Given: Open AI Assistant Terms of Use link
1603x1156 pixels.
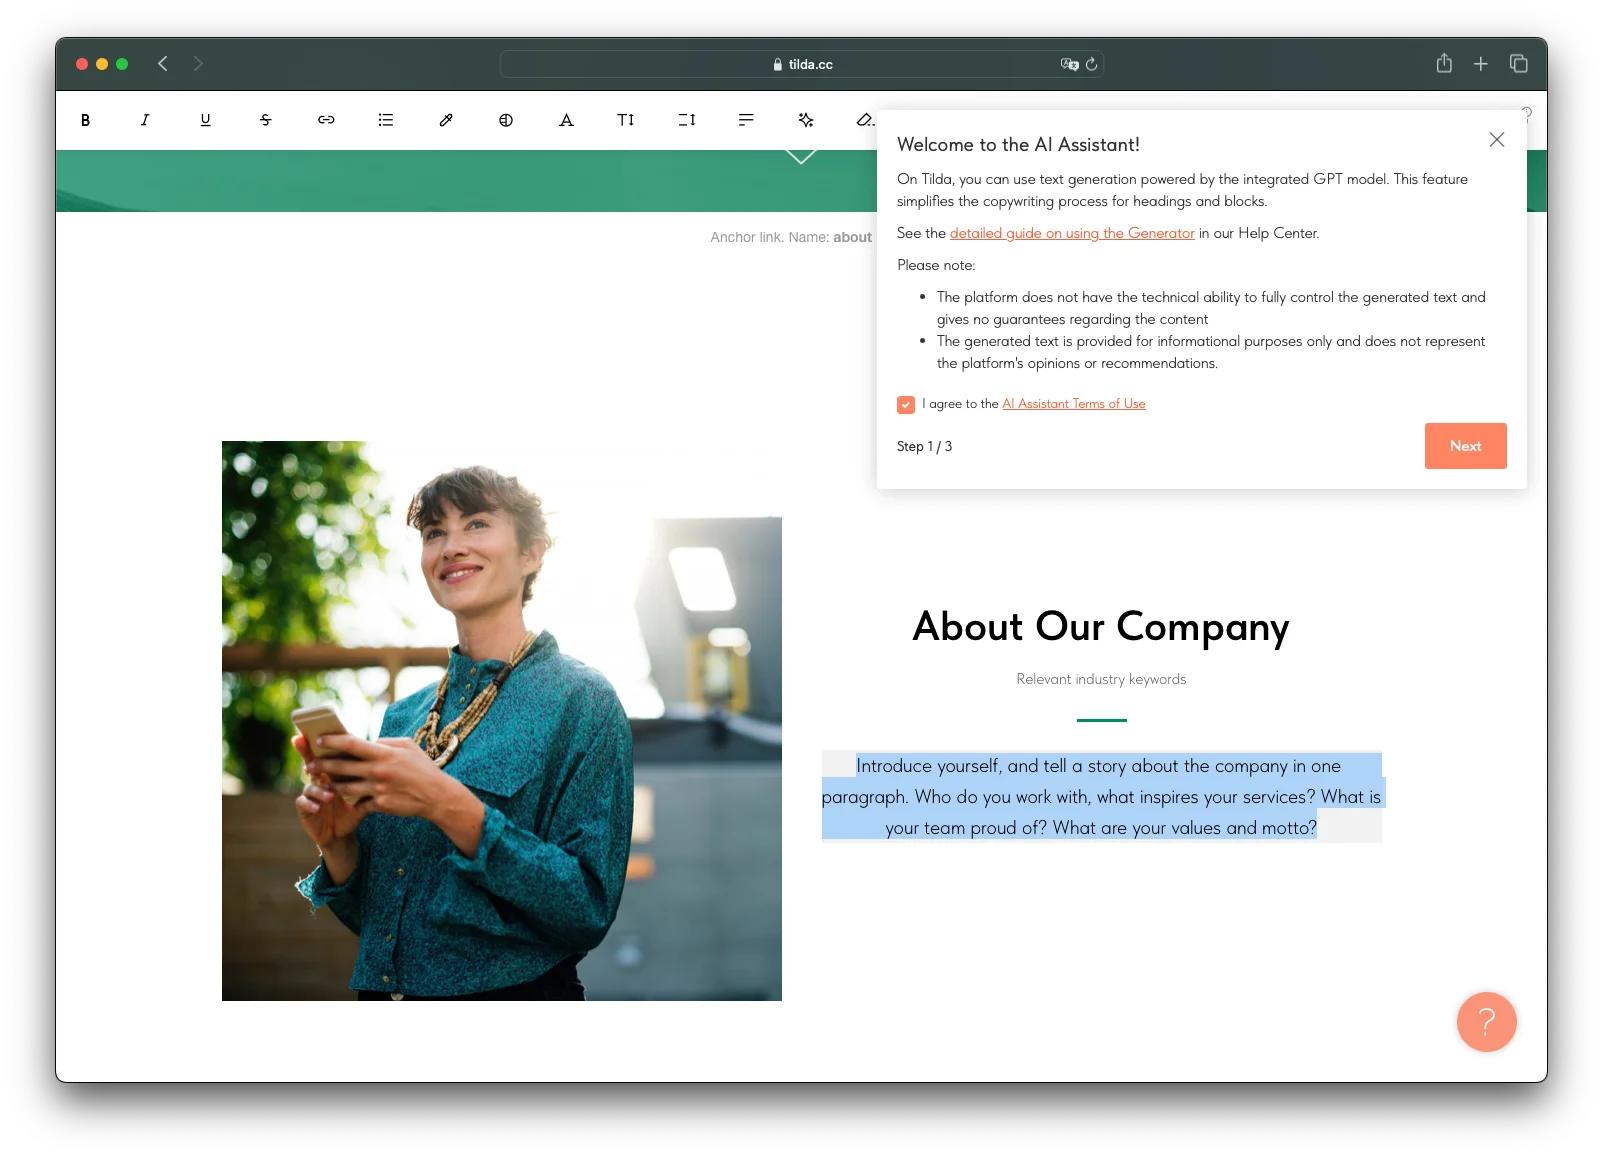Looking at the screenshot, I should click(x=1074, y=404).
